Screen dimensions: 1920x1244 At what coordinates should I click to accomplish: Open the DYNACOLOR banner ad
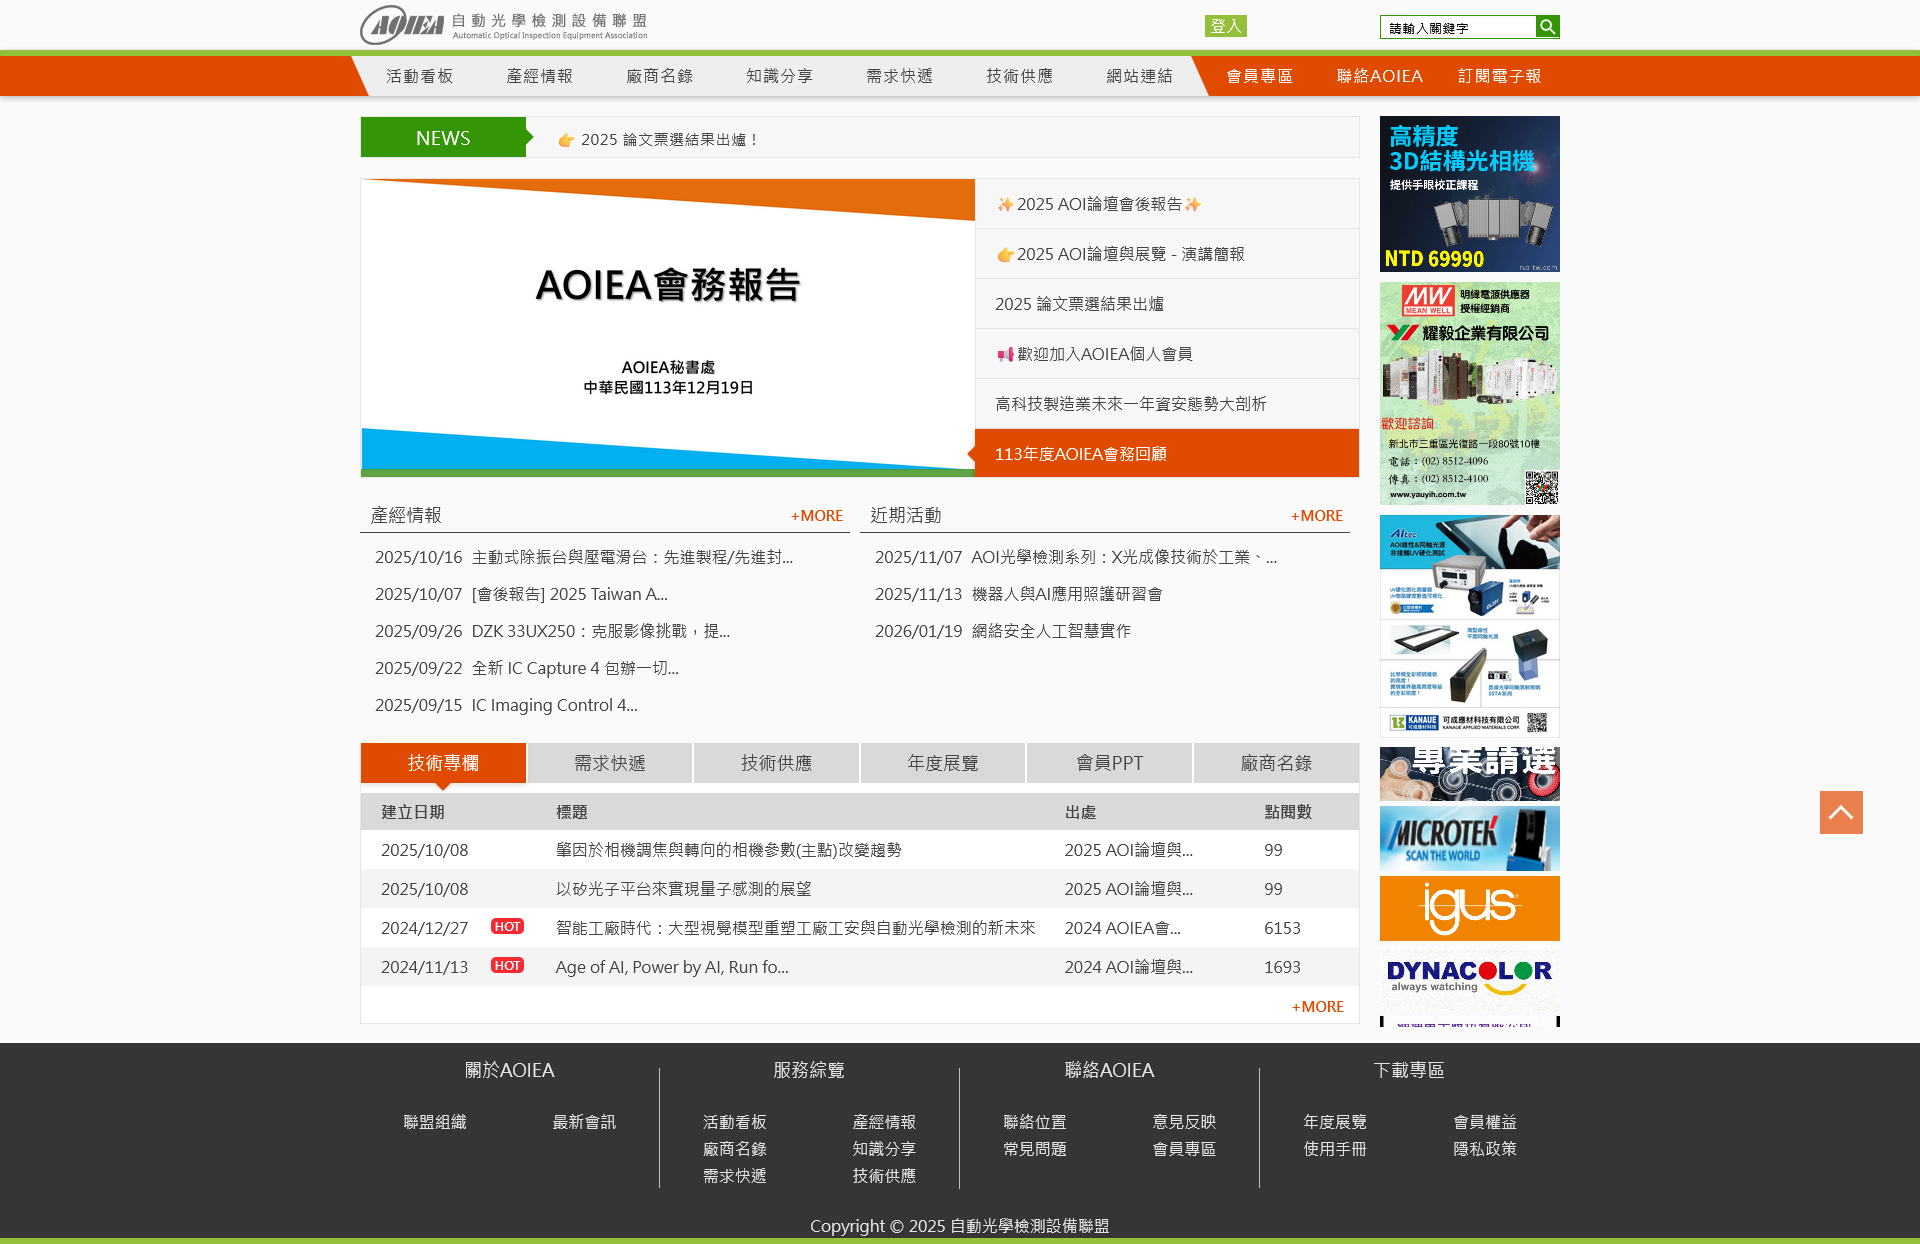click(1469, 977)
